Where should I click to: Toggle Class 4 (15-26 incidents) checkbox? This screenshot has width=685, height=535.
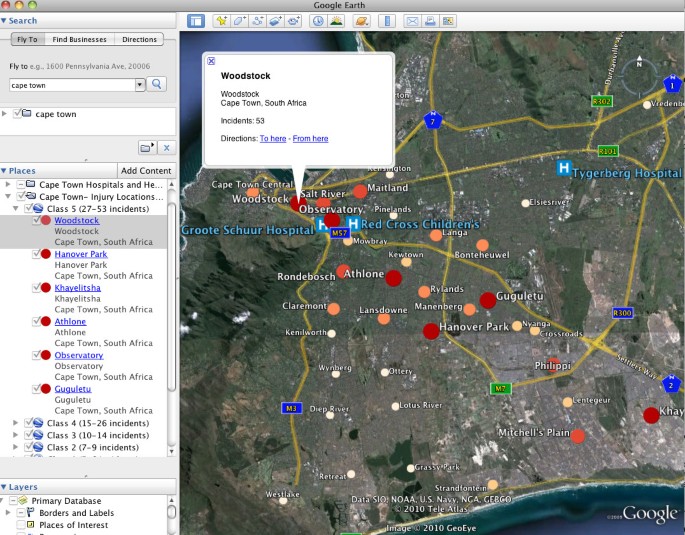pos(29,423)
